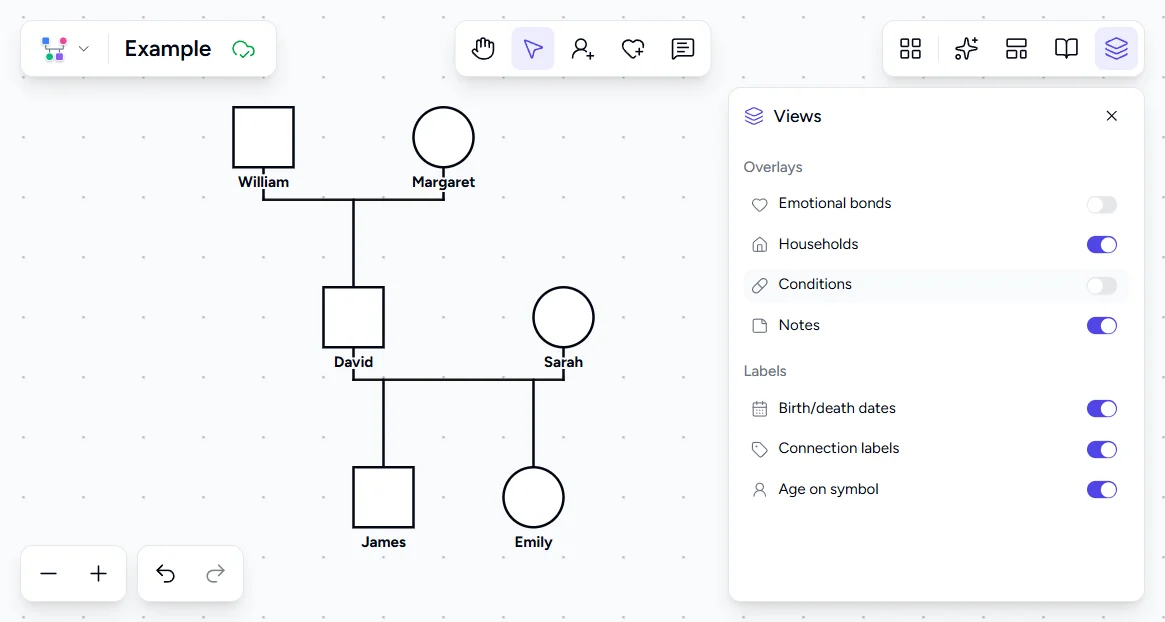Turn off the Notes overlay toggle

pyautogui.click(x=1101, y=325)
